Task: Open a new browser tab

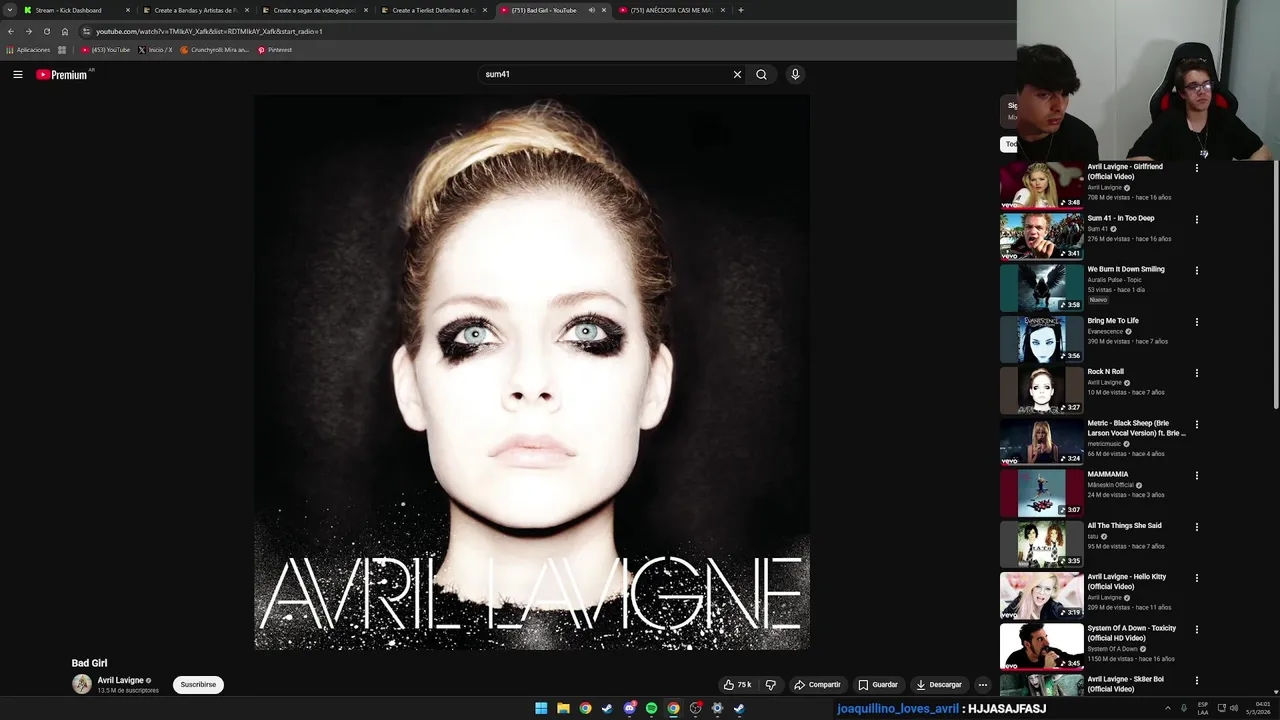Action: pos(740,10)
